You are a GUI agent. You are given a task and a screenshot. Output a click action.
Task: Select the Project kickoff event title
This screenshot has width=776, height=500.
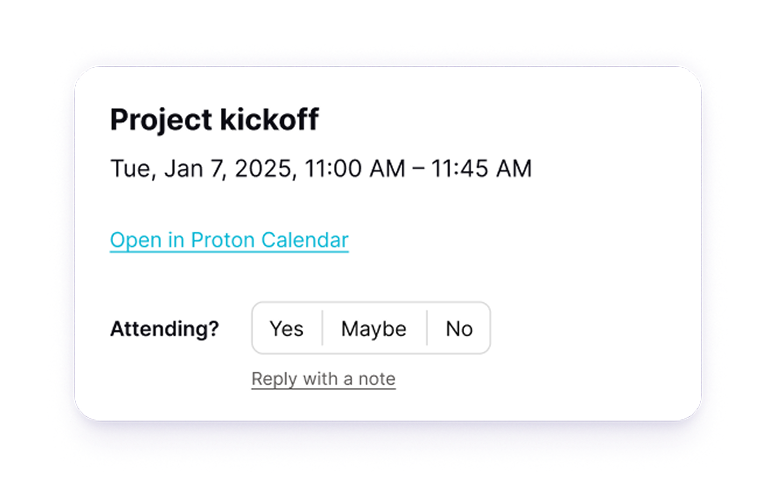pyautogui.click(x=214, y=120)
